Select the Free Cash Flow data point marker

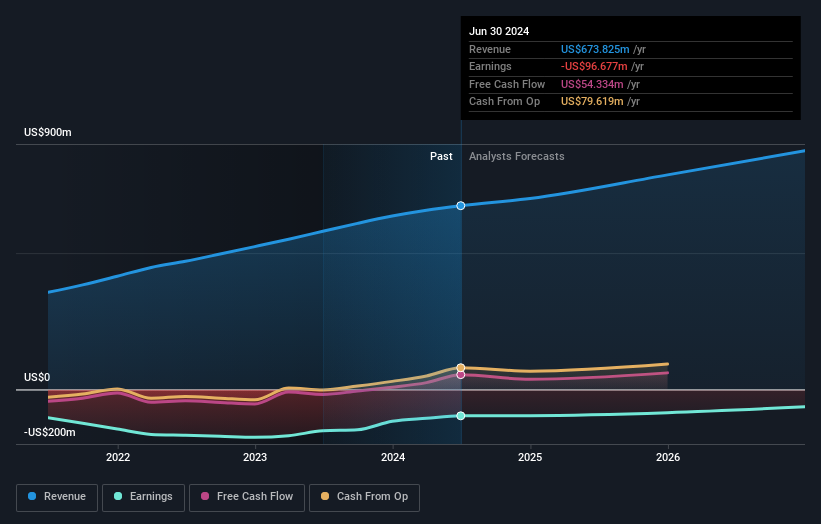pyautogui.click(x=461, y=375)
